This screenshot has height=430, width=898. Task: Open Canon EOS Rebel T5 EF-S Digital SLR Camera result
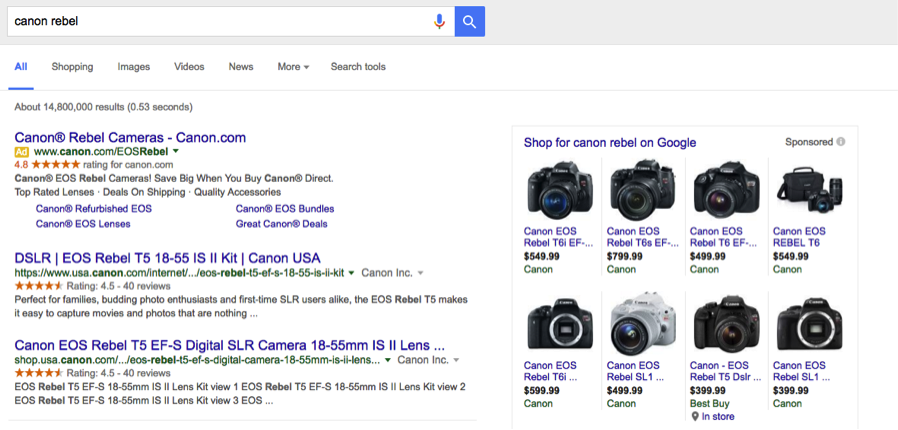[230, 345]
